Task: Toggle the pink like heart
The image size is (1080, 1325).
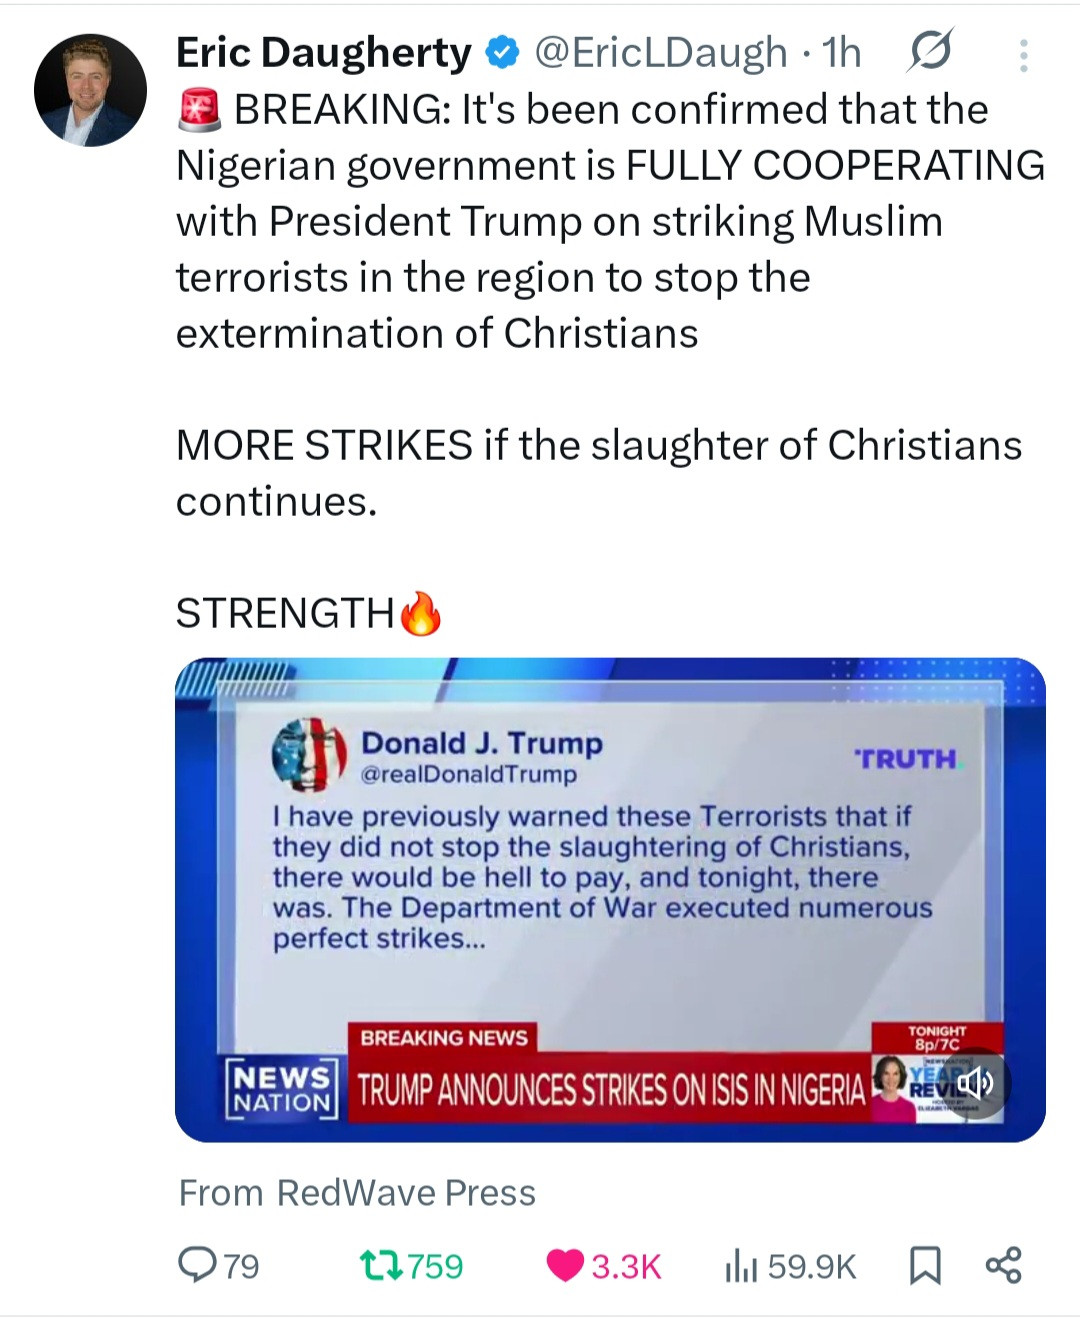Action: point(565,1266)
